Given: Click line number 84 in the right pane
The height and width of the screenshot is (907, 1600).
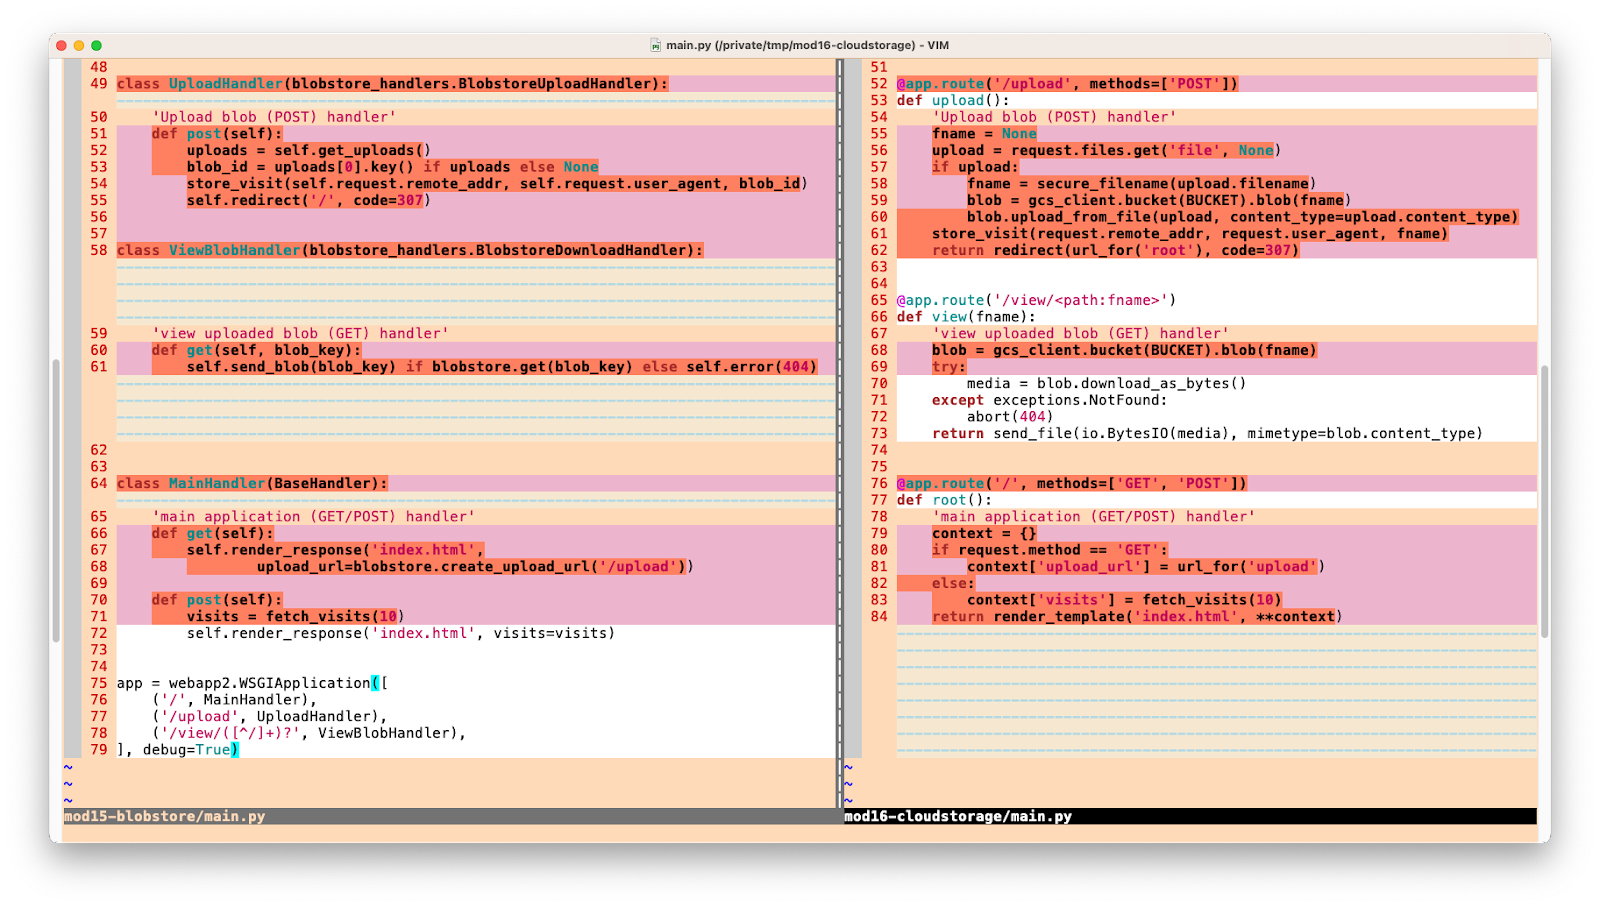Looking at the screenshot, I should (x=878, y=616).
